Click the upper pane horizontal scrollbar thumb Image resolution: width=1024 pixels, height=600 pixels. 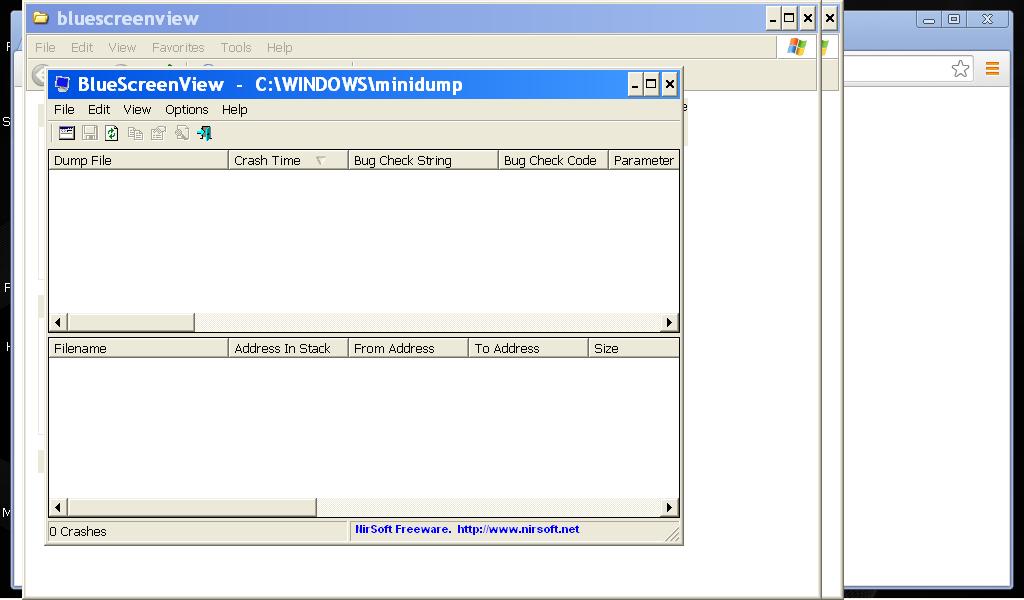(x=131, y=322)
